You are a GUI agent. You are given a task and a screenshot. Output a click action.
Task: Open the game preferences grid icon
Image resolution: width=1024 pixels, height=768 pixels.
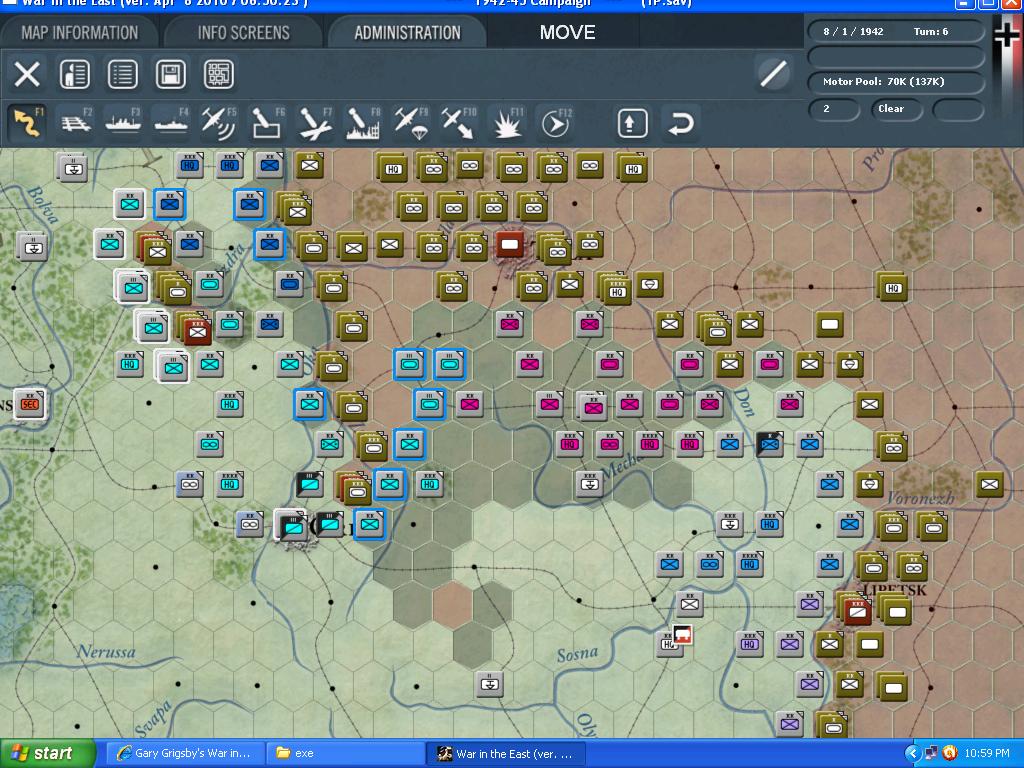click(x=219, y=74)
